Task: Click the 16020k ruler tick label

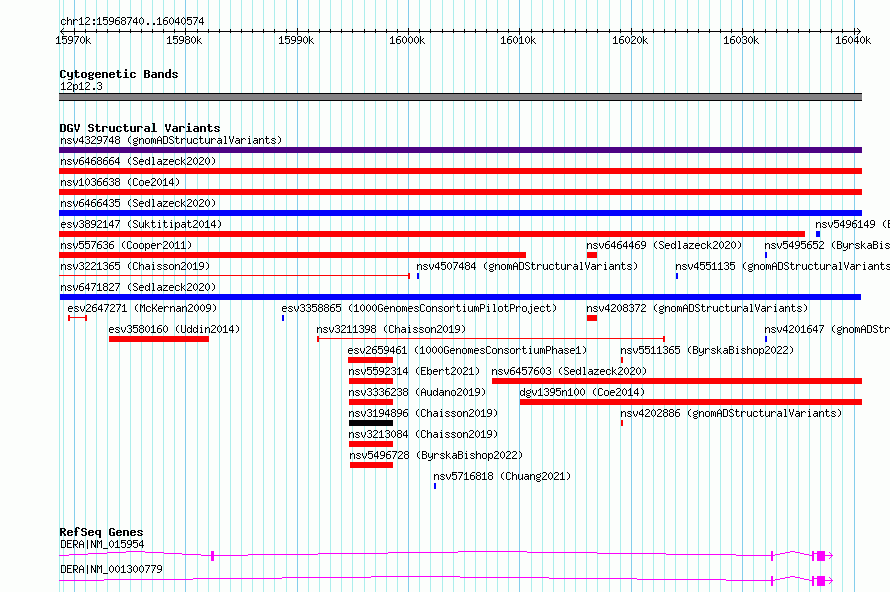Action: point(629,40)
